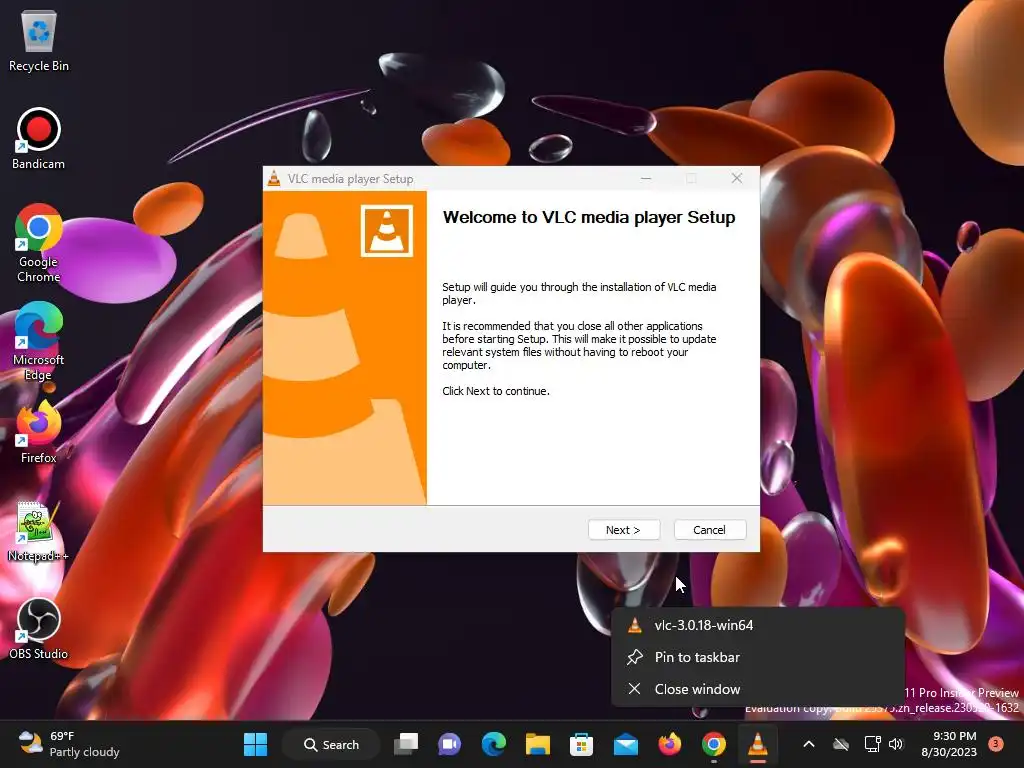This screenshot has height=768, width=1024.
Task: Open Mail from the taskbar
Action: tap(626, 744)
